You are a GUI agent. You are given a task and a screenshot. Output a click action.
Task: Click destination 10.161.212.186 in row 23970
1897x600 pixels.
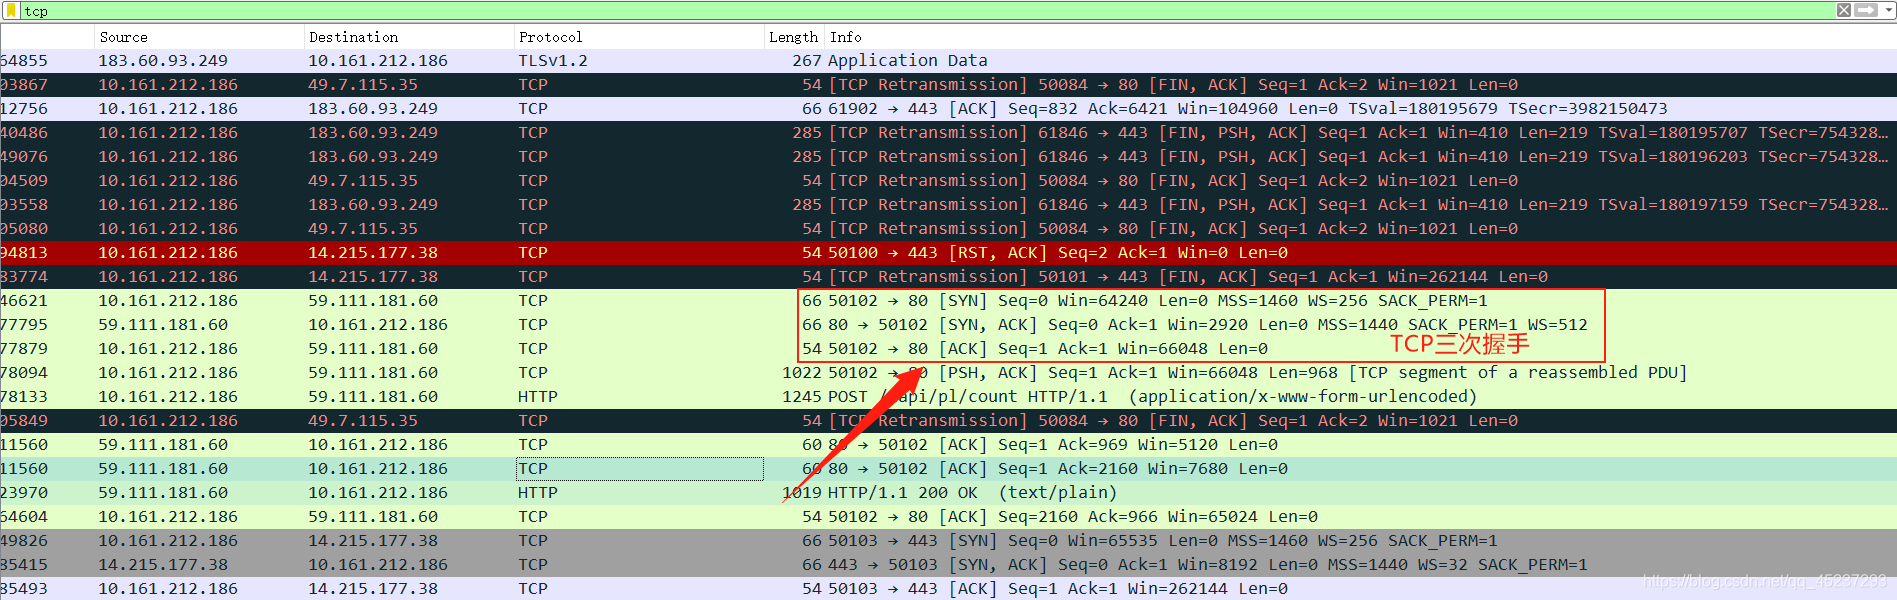[378, 492]
